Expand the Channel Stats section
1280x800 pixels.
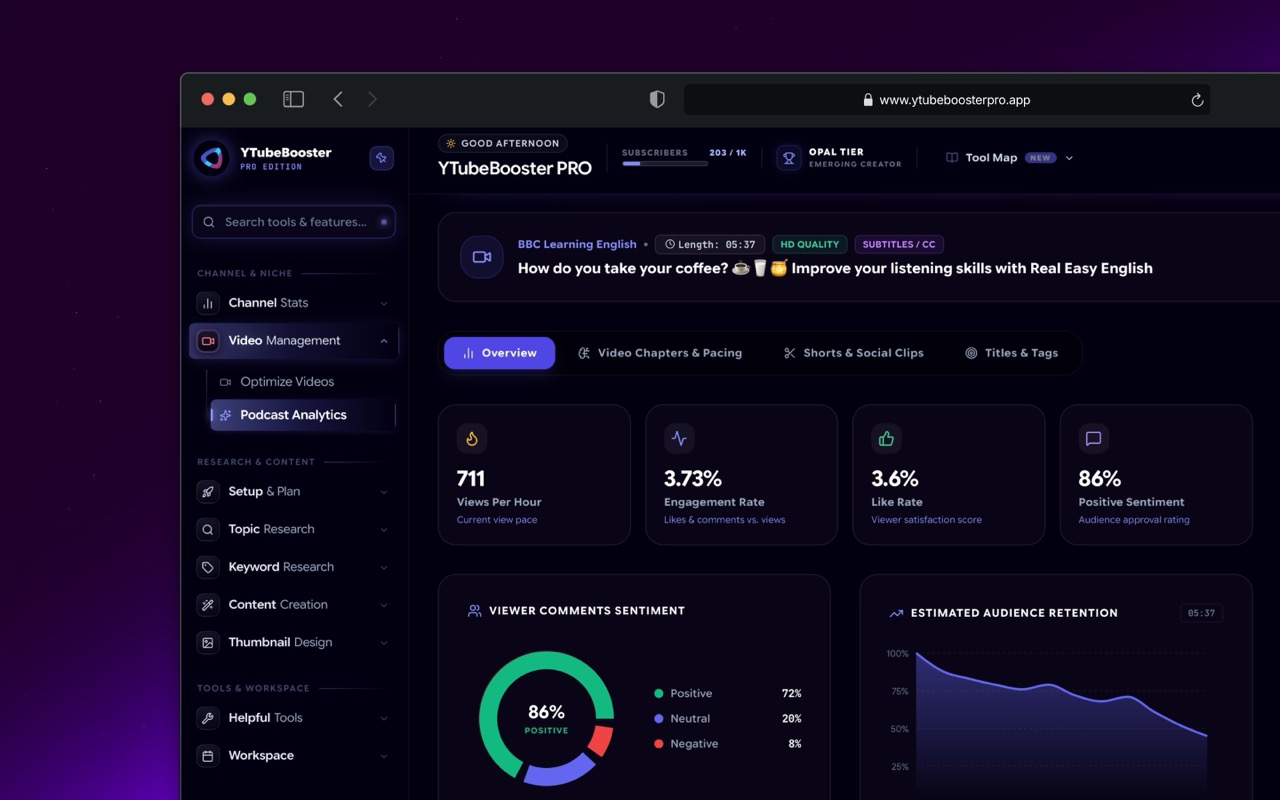pos(384,303)
